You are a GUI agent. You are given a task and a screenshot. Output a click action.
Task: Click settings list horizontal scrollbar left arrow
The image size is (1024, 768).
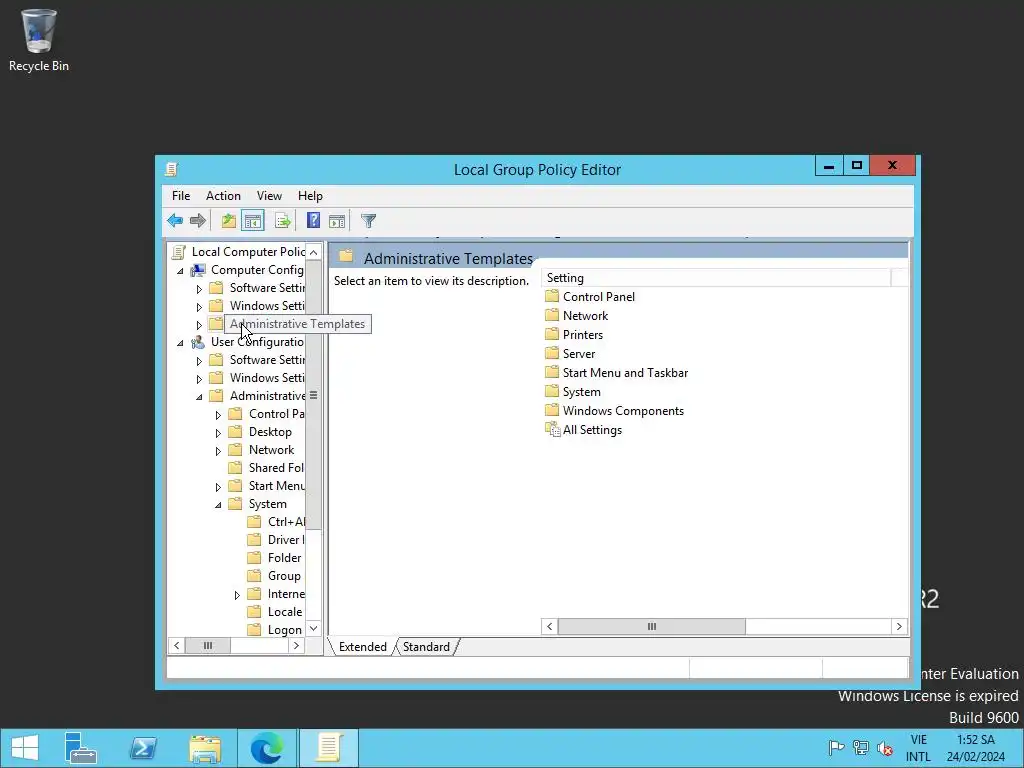tap(550, 626)
